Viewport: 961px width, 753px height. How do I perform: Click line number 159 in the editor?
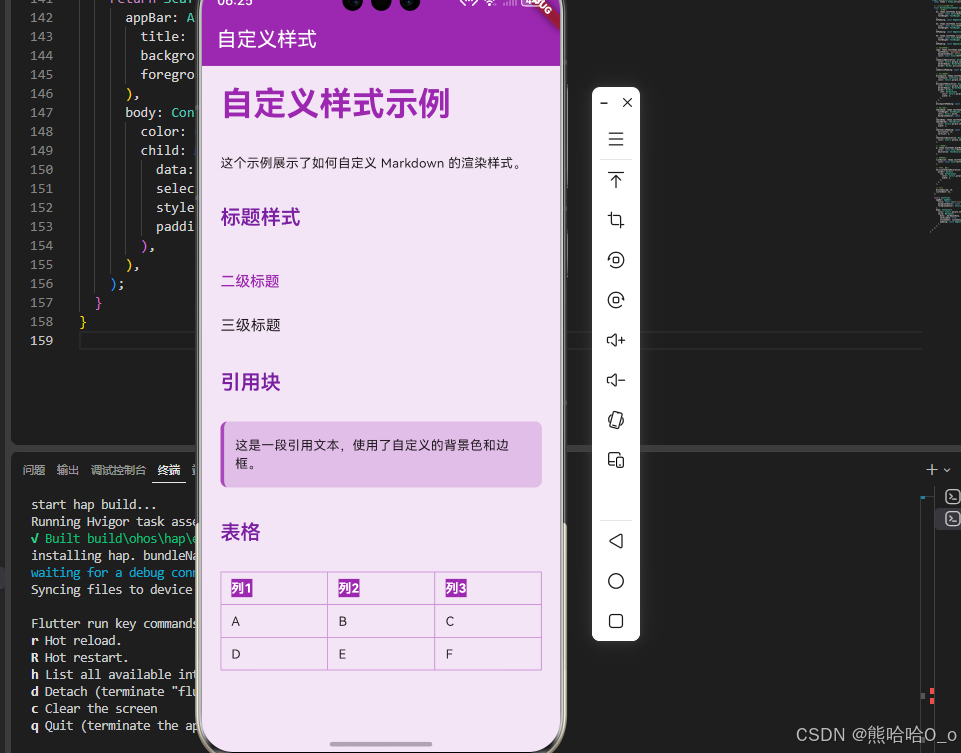[42, 341]
